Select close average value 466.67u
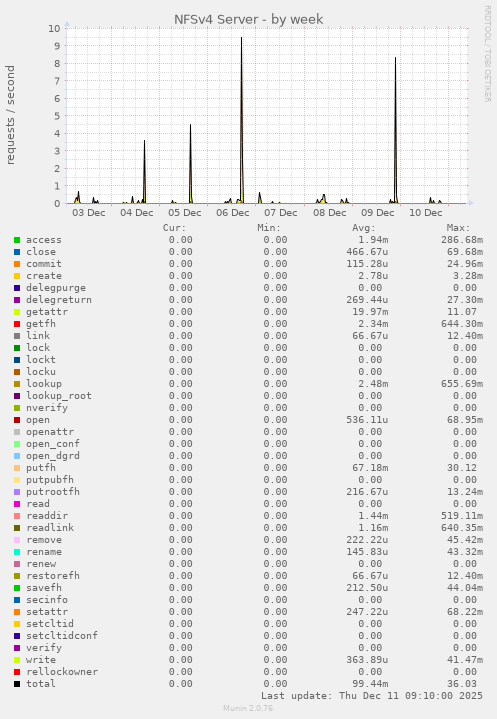This screenshot has width=497, height=719. pyautogui.click(x=367, y=252)
